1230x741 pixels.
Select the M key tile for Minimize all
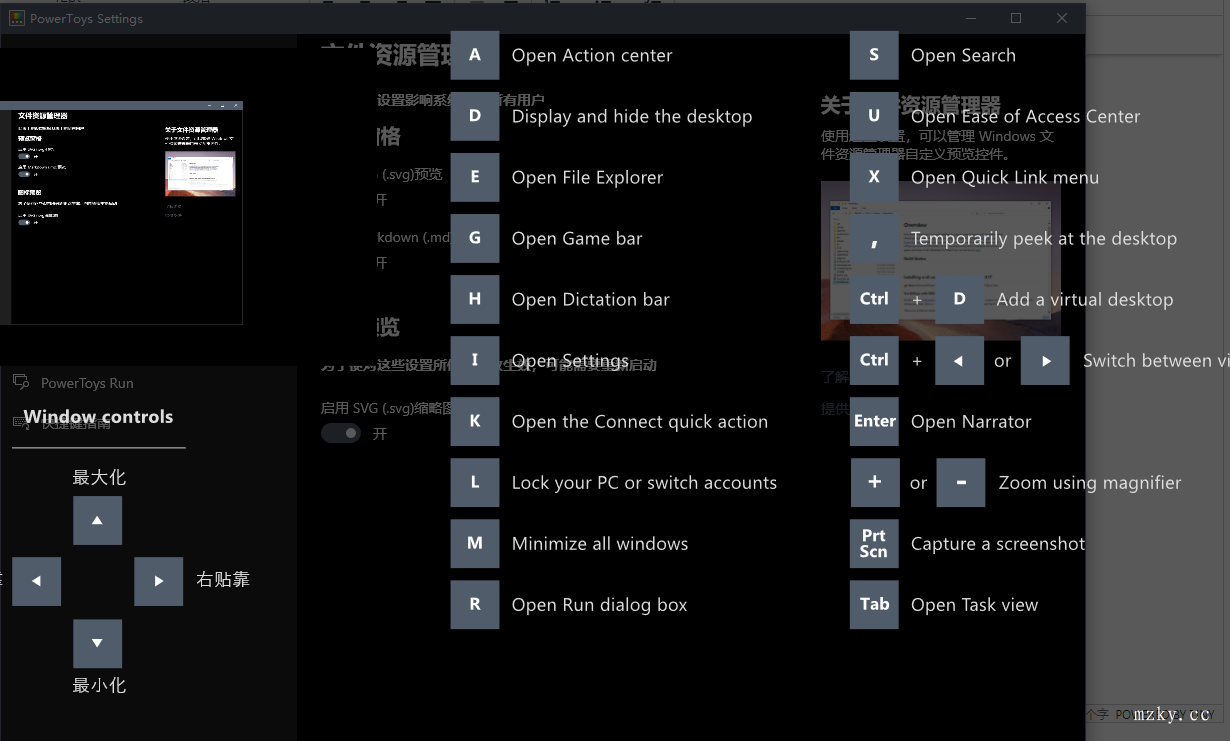(475, 543)
